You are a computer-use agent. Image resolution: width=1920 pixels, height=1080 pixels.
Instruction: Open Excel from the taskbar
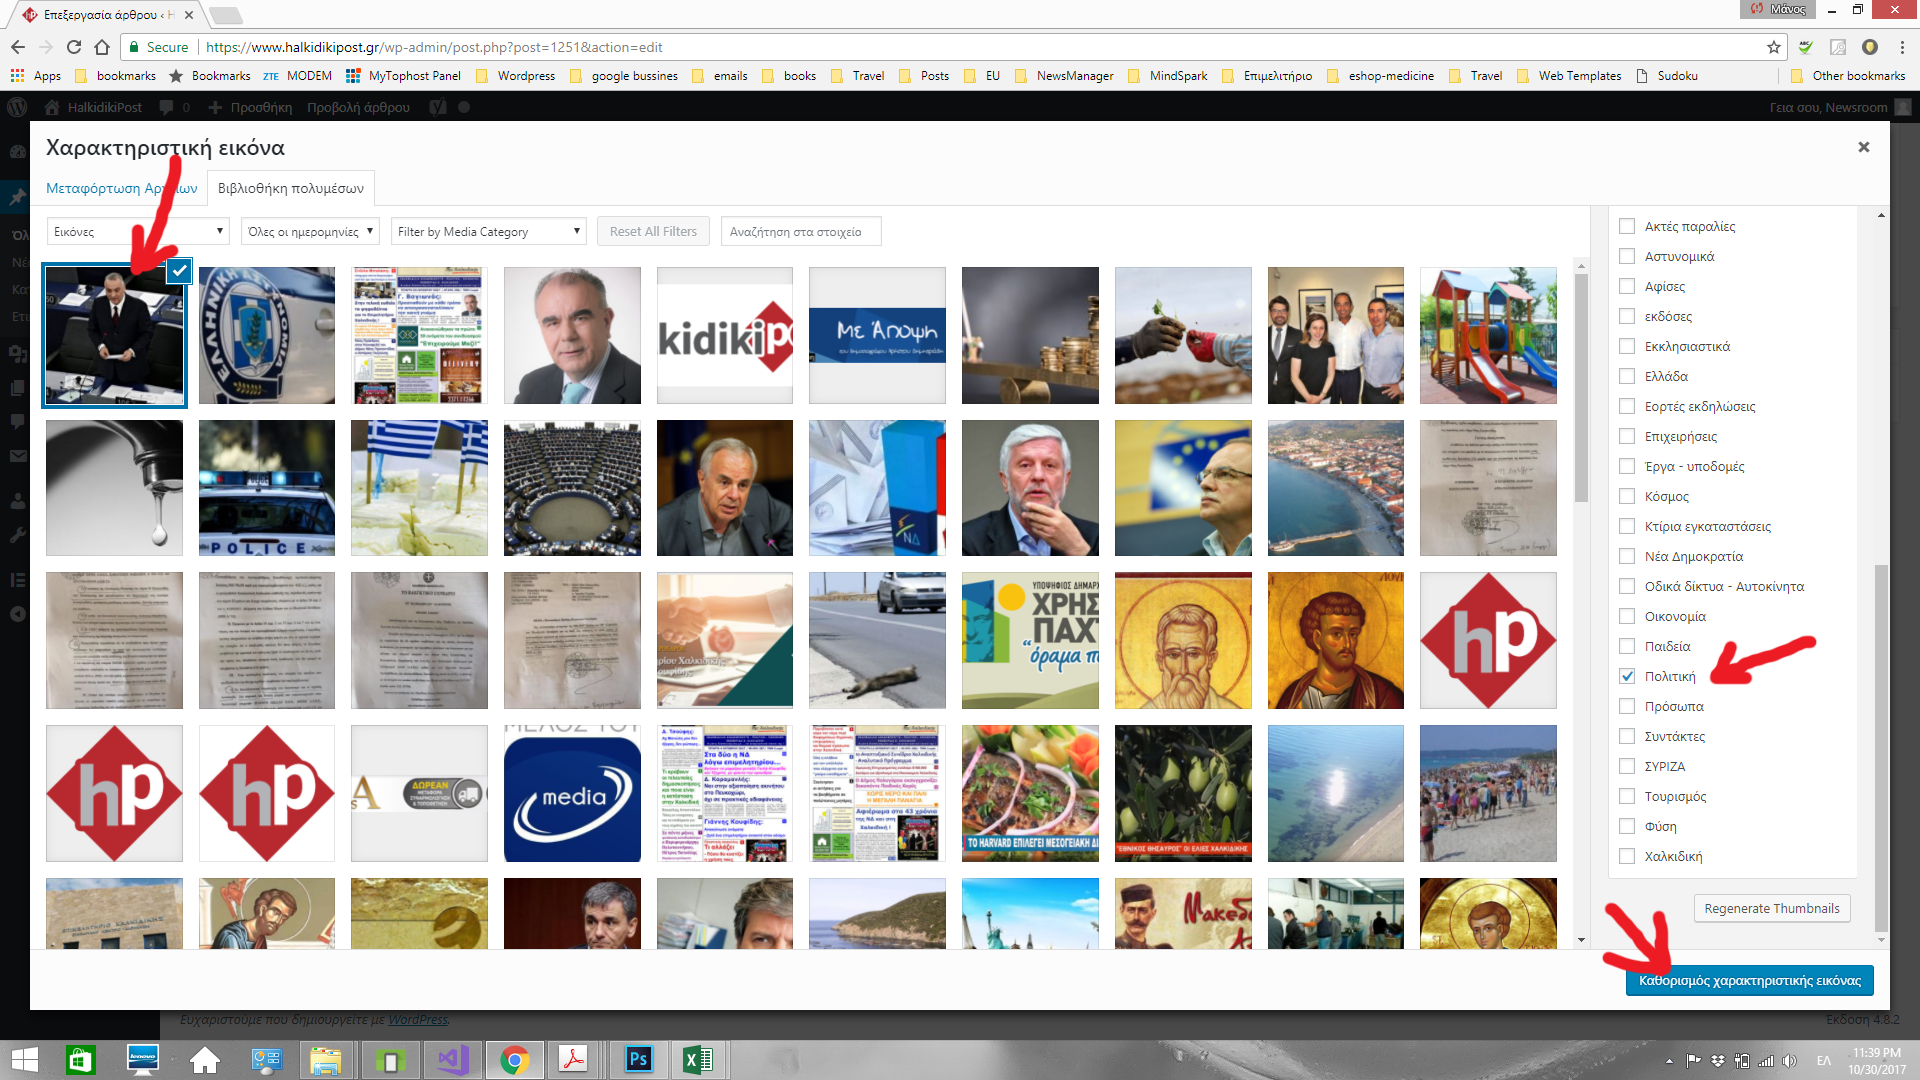coord(698,1059)
